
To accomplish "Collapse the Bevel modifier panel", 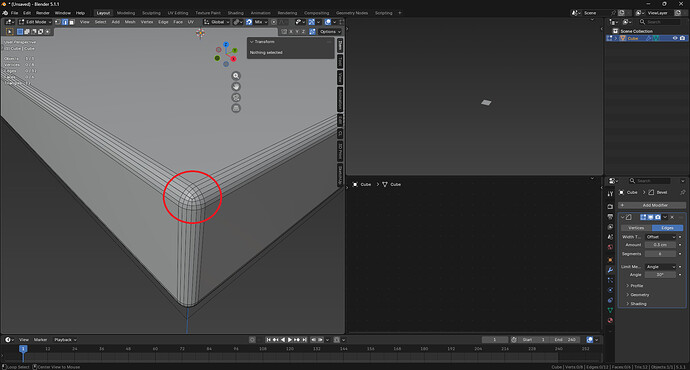I will point(622,217).
